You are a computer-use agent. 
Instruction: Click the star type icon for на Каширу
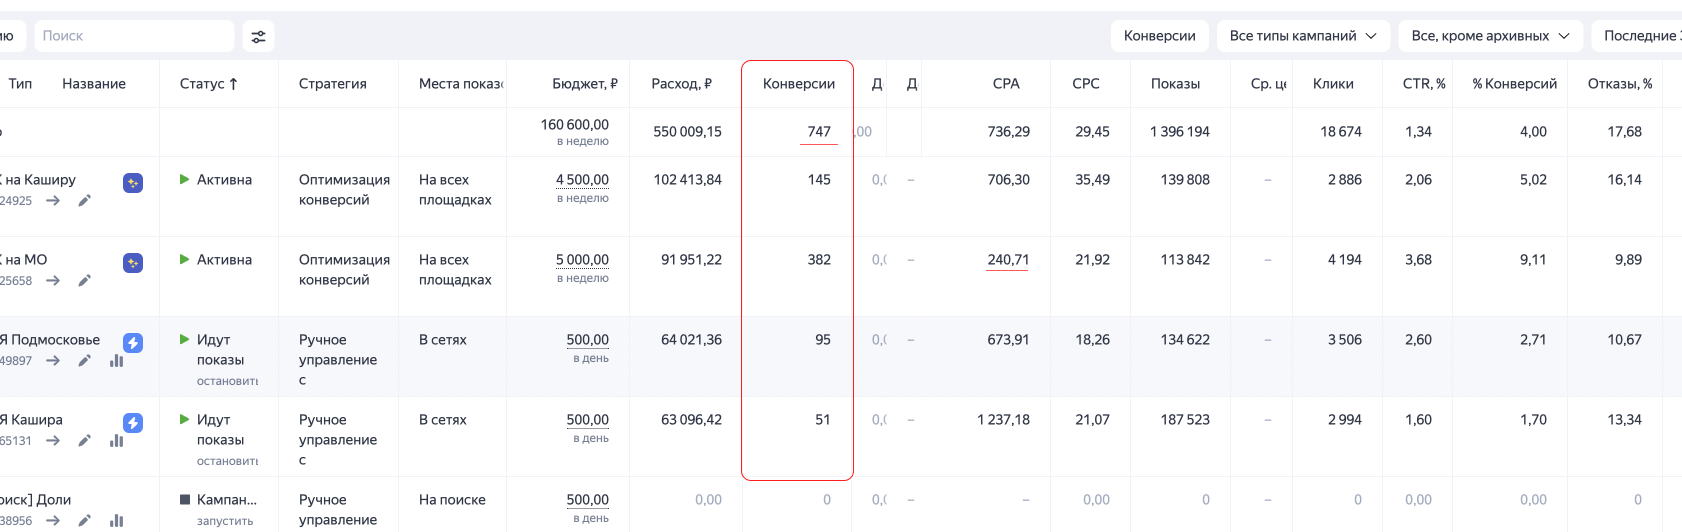coord(133,183)
